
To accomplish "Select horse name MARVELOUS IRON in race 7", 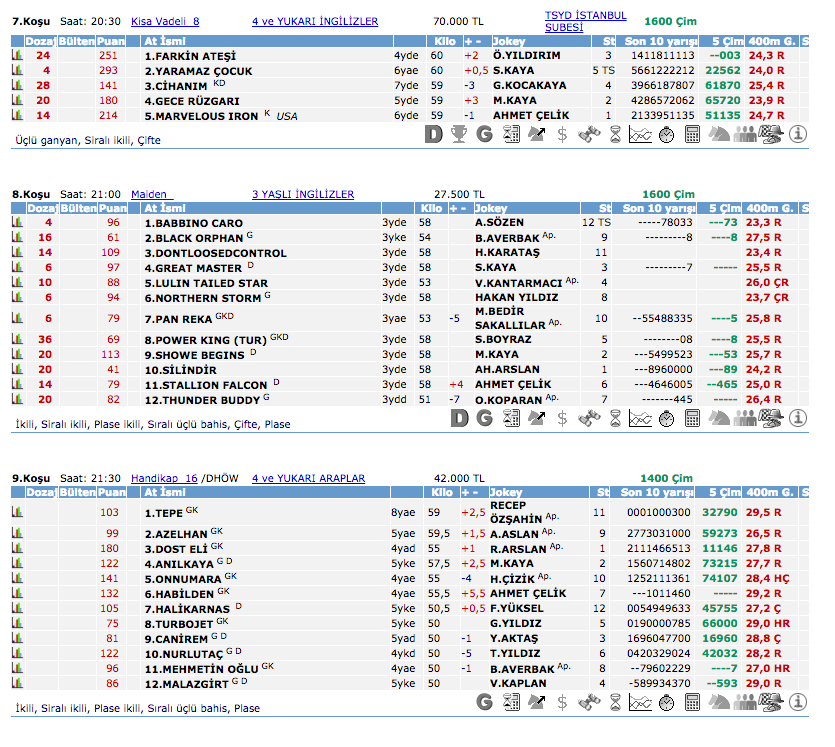I will pos(205,116).
